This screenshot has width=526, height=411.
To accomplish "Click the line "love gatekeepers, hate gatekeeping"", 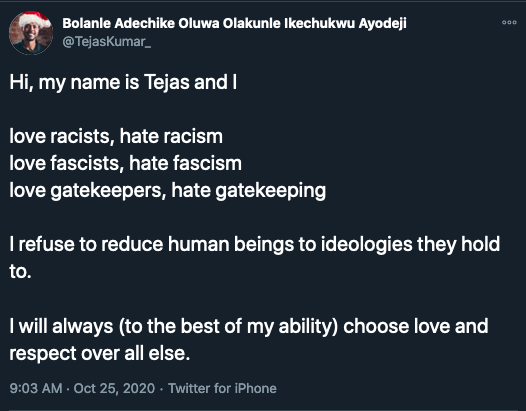I will tap(167, 191).
